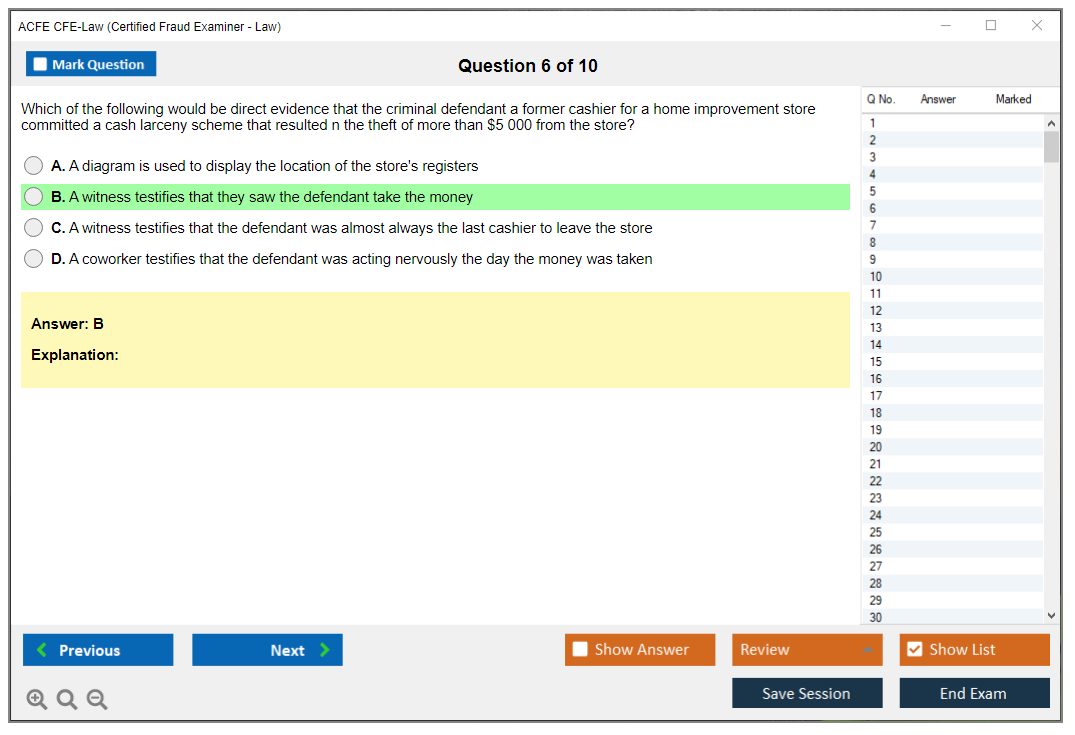Jump to question 10 in list
The image size is (1075, 735).
[x=877, y=277]
